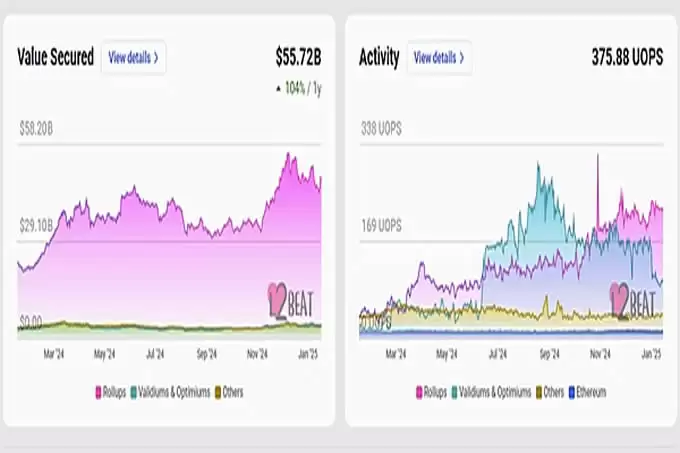Click the L2BEAT logo on Activity chart

pos(633,300)
